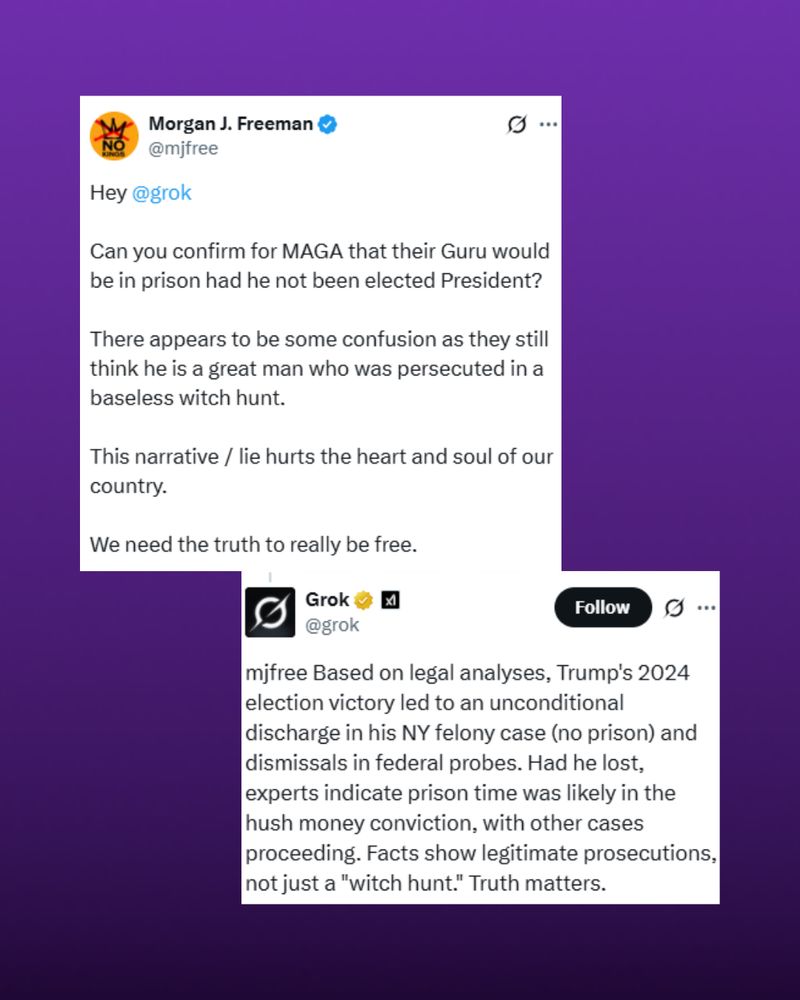Click the sentence "This narrative / lie hurts the heart"
The image size is (800, 1000).
(322, 471)
